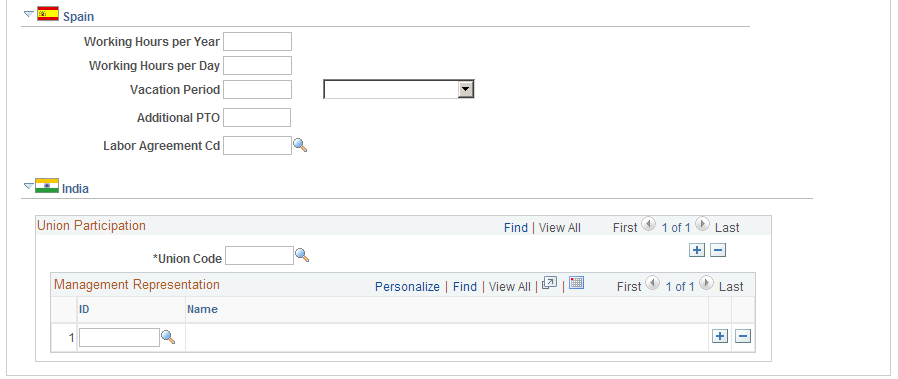Show next Union Participation row arrow
This screenshot has height=379, width=898.
[x=704, y=224]
